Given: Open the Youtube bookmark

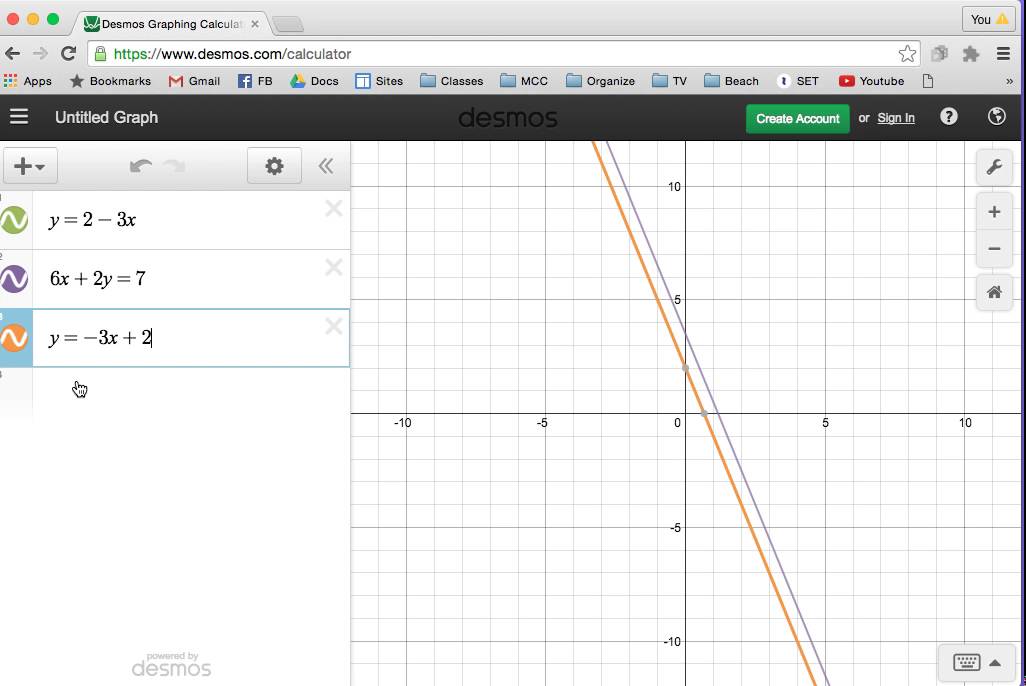Looking at the screenshot, I should pos(872,81).
